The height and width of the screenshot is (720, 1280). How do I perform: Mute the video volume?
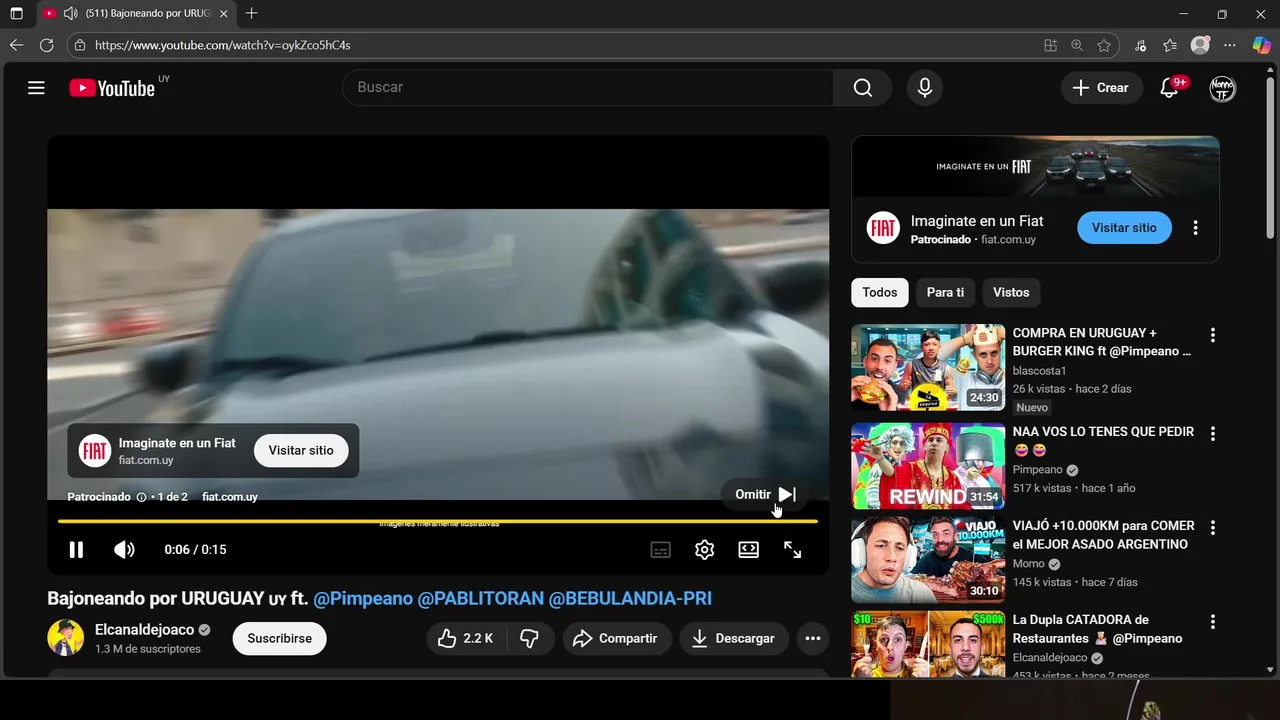click(x=124, y=550)
